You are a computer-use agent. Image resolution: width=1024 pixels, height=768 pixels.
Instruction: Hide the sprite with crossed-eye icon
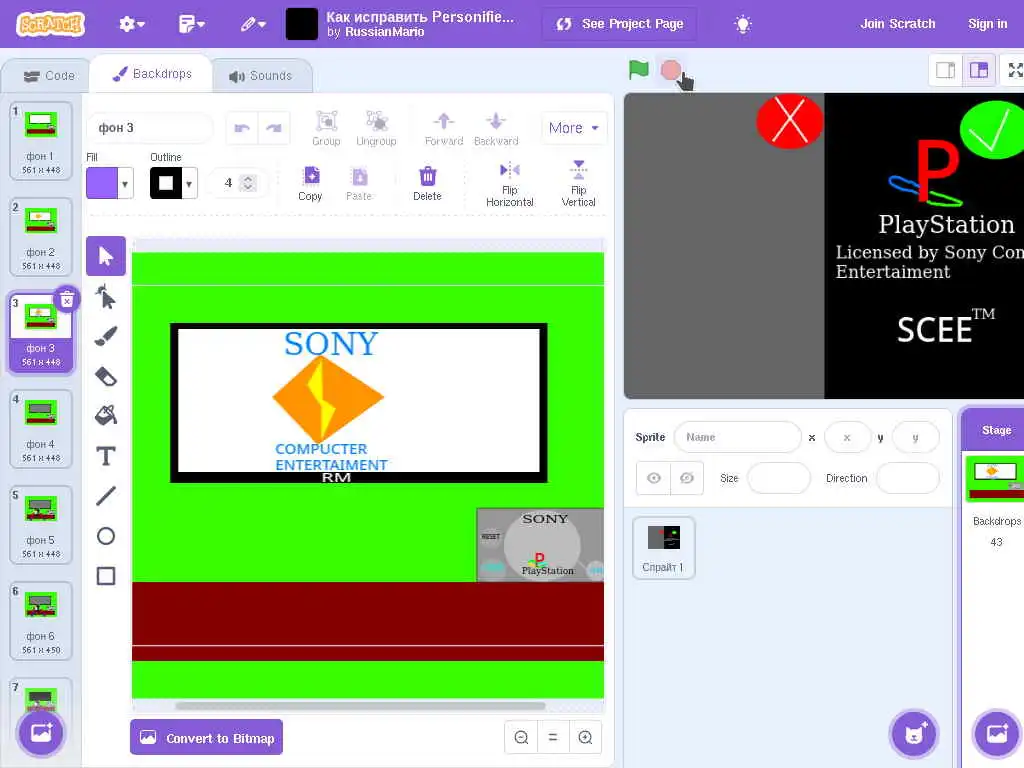[x=687, y=478]
